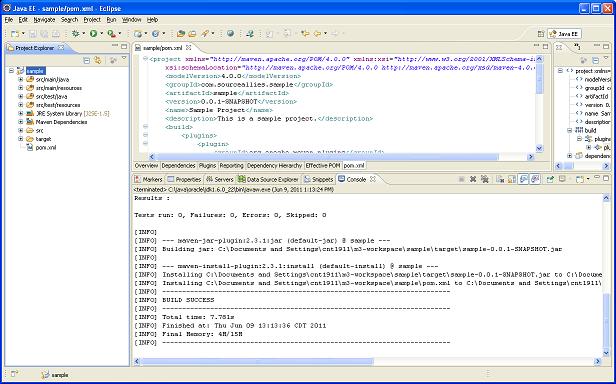Viewport: 616px width, 384px height.
Task: Toggle Show Console on Standard Error Changes
Action: pyautogui.click(x=535, y=179)
